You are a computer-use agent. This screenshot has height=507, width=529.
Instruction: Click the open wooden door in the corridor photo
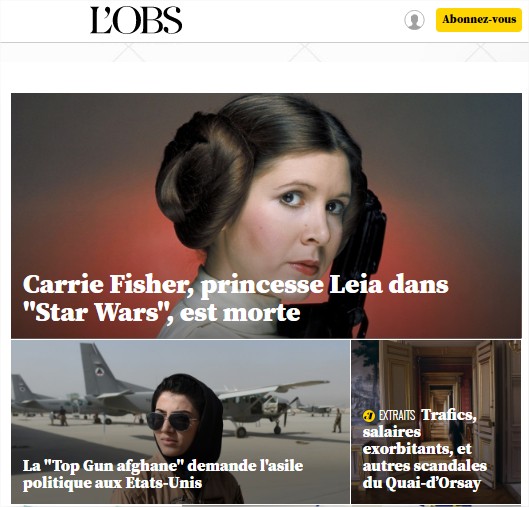(x=486, y=413)
